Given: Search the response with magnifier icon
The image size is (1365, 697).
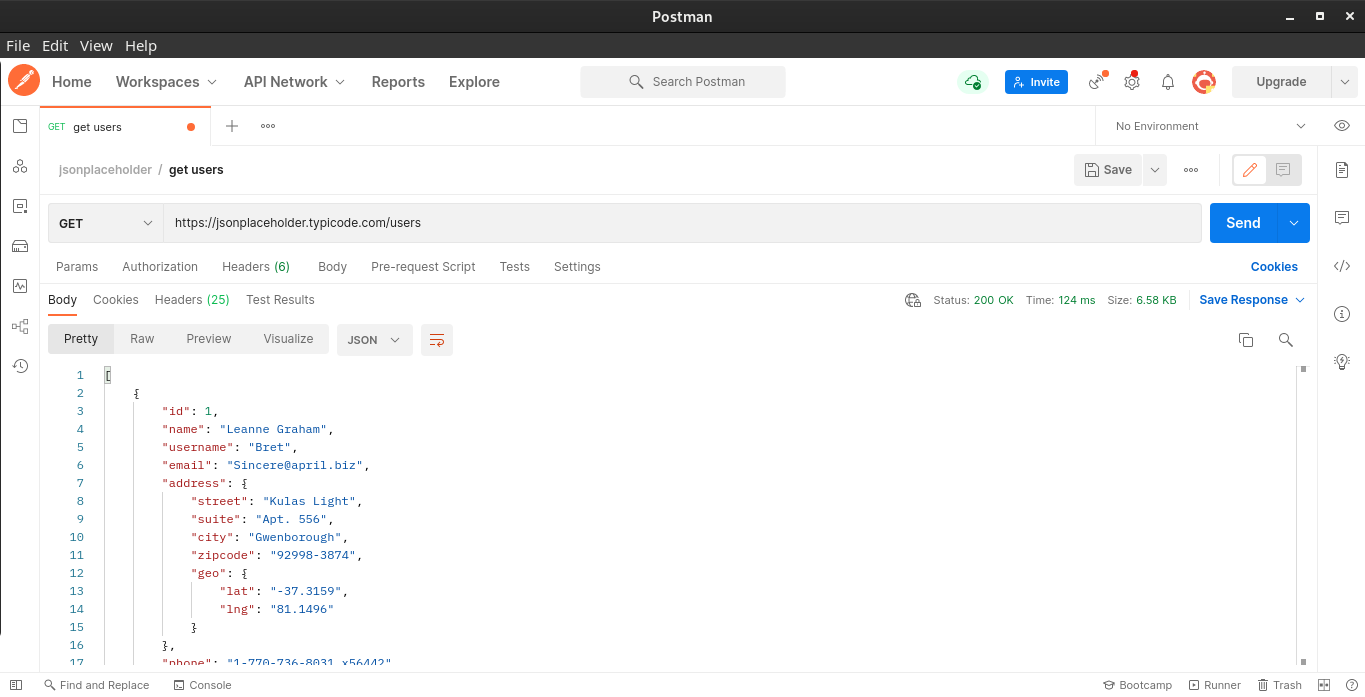Looking at the screenshot, I should (1286, 340).
